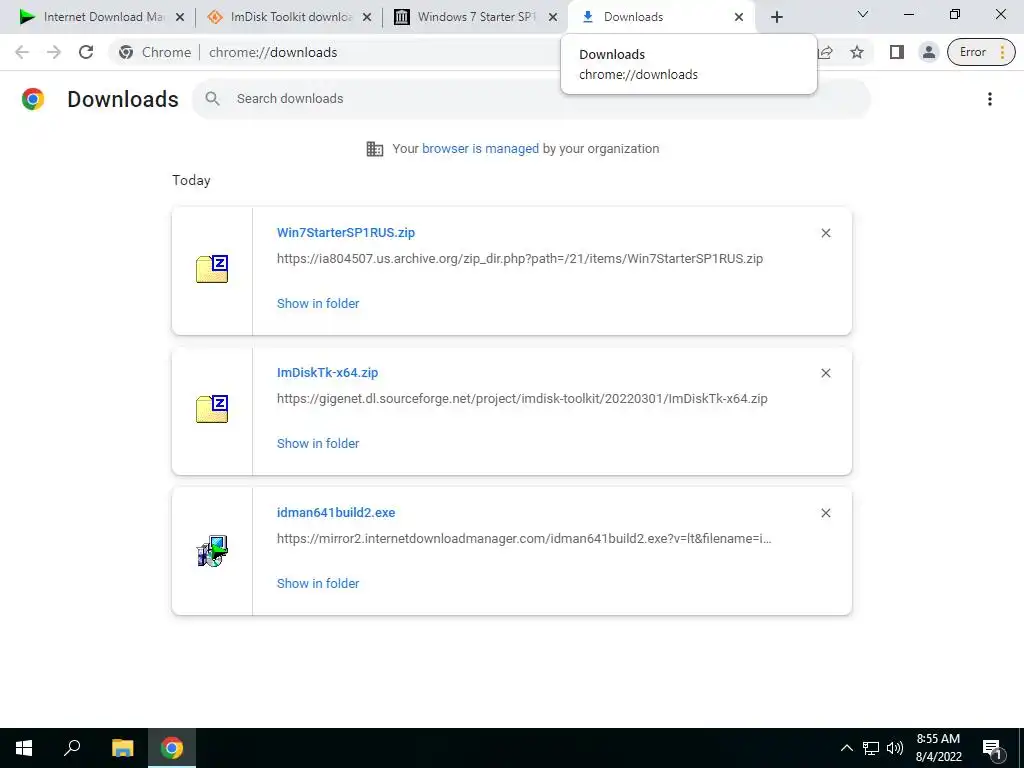
Task: Remove idman641build2.exe from the downloads list
Action: [825, 513]
